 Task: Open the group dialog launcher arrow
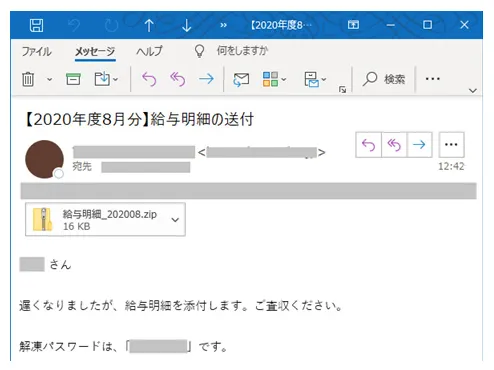pos(342,89)
